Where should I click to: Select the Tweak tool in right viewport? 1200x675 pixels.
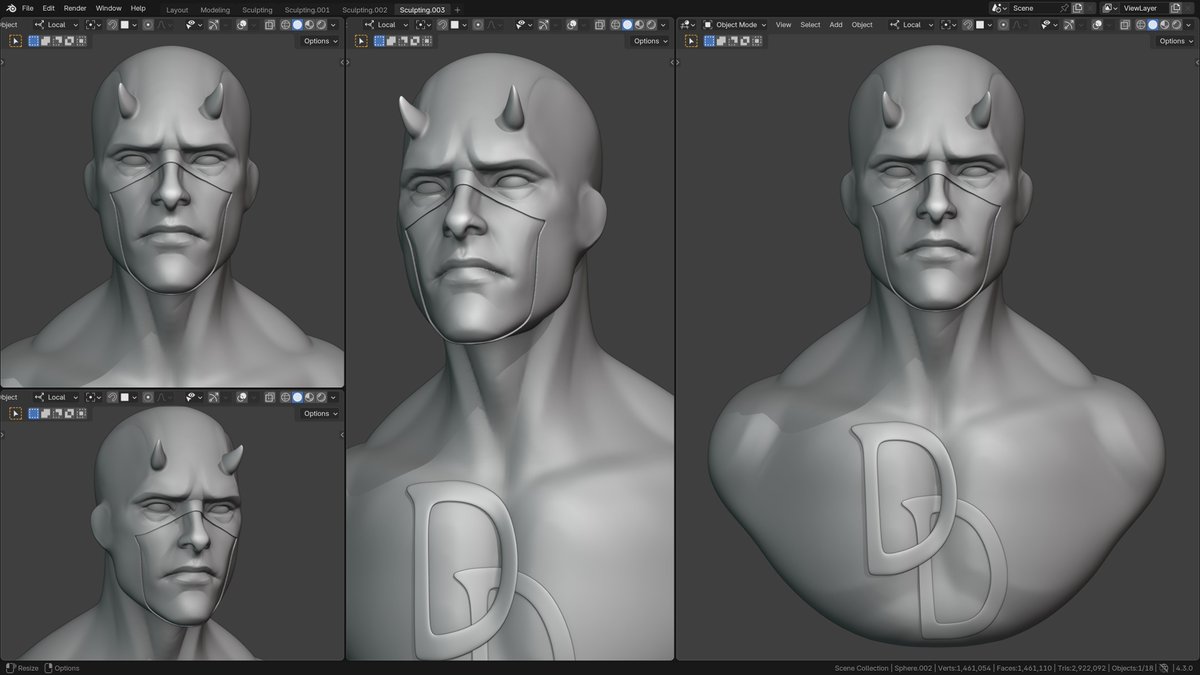point(691,41)
